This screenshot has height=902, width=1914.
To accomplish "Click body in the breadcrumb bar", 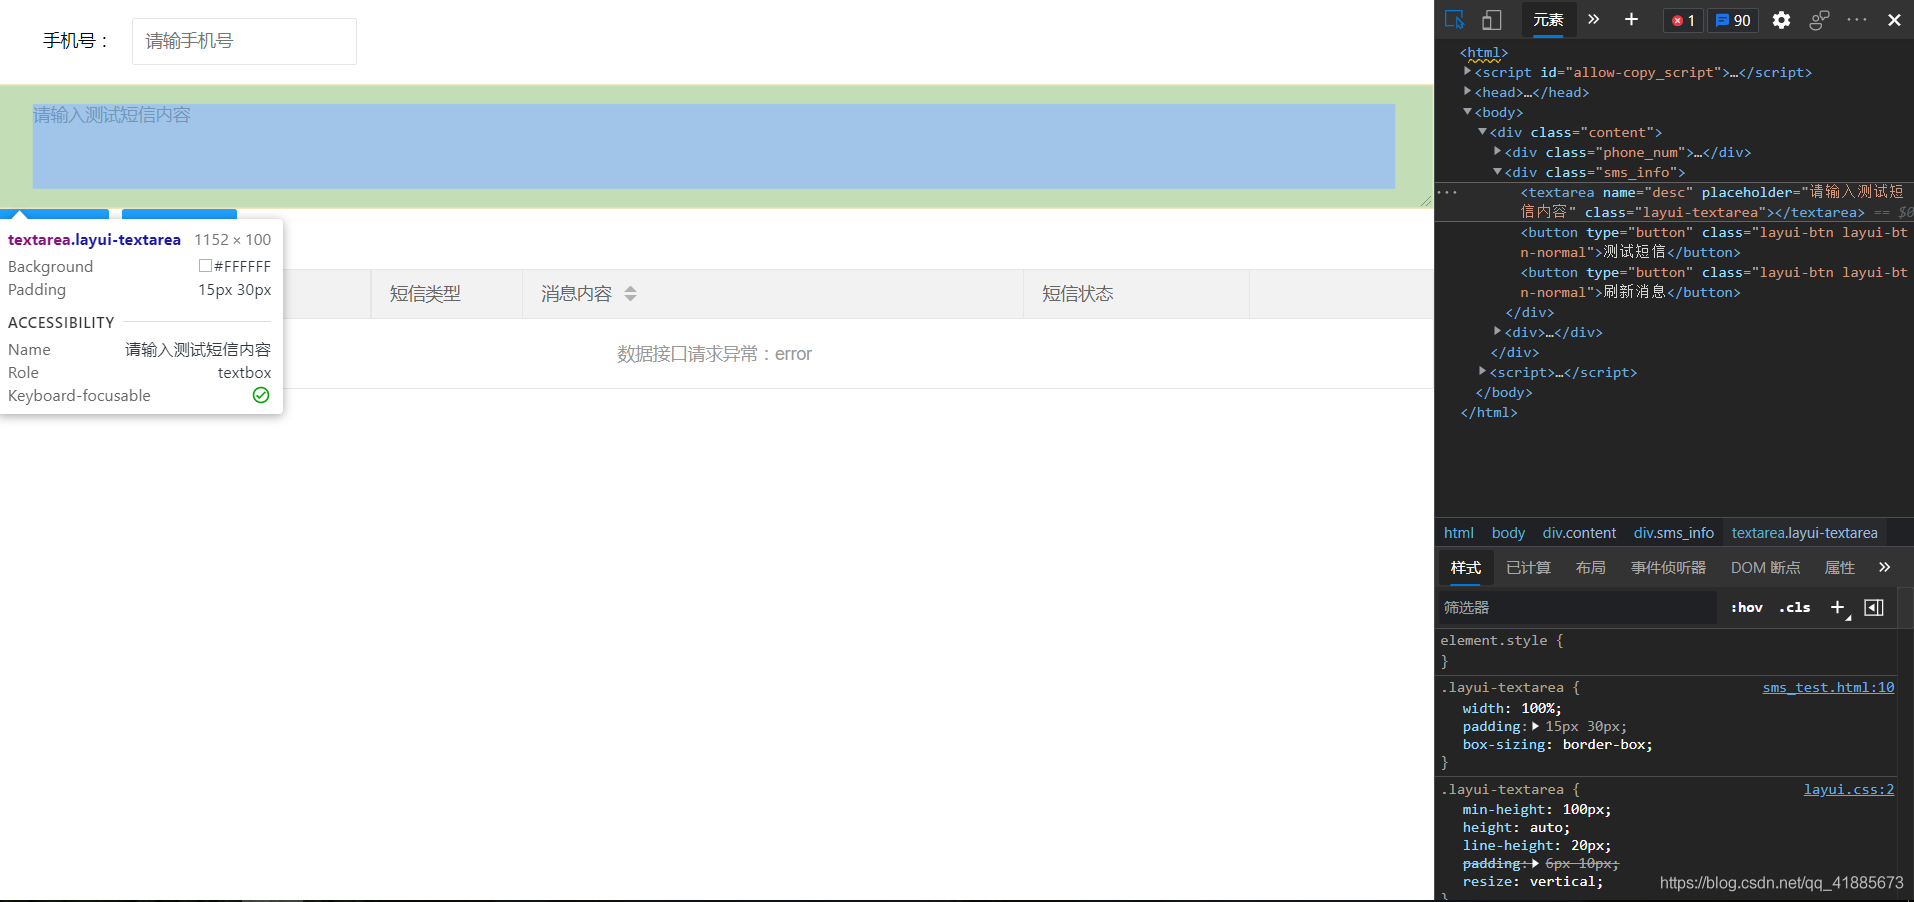I will coord(1508,533).
